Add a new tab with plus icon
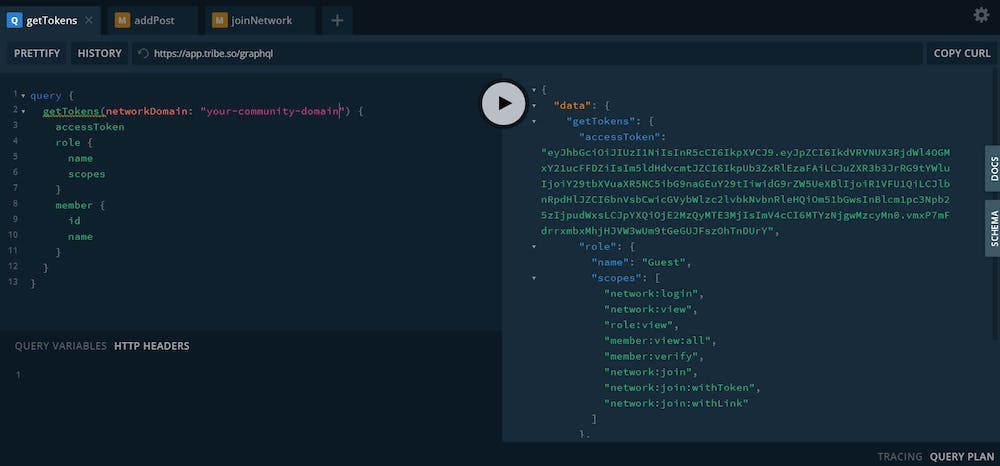Viewport: 1000px width, 466px height. click(x=337, y=20)
